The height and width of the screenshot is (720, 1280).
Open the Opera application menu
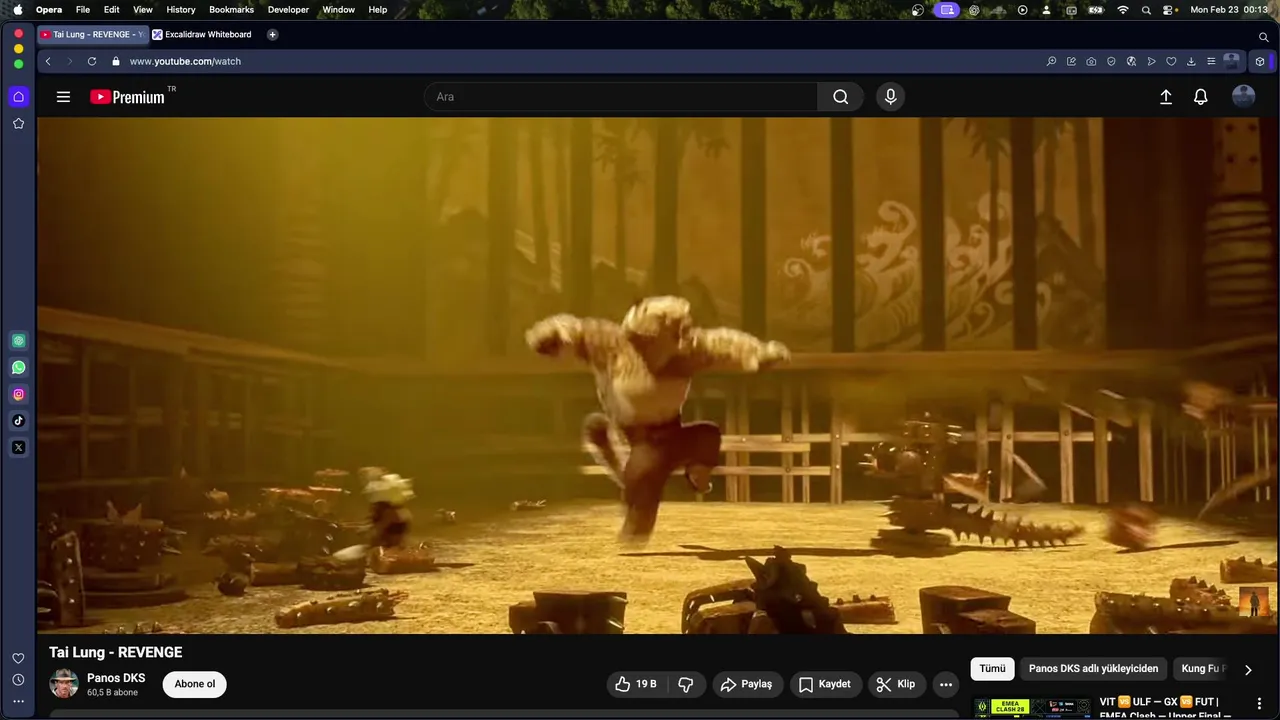point(49,9)
